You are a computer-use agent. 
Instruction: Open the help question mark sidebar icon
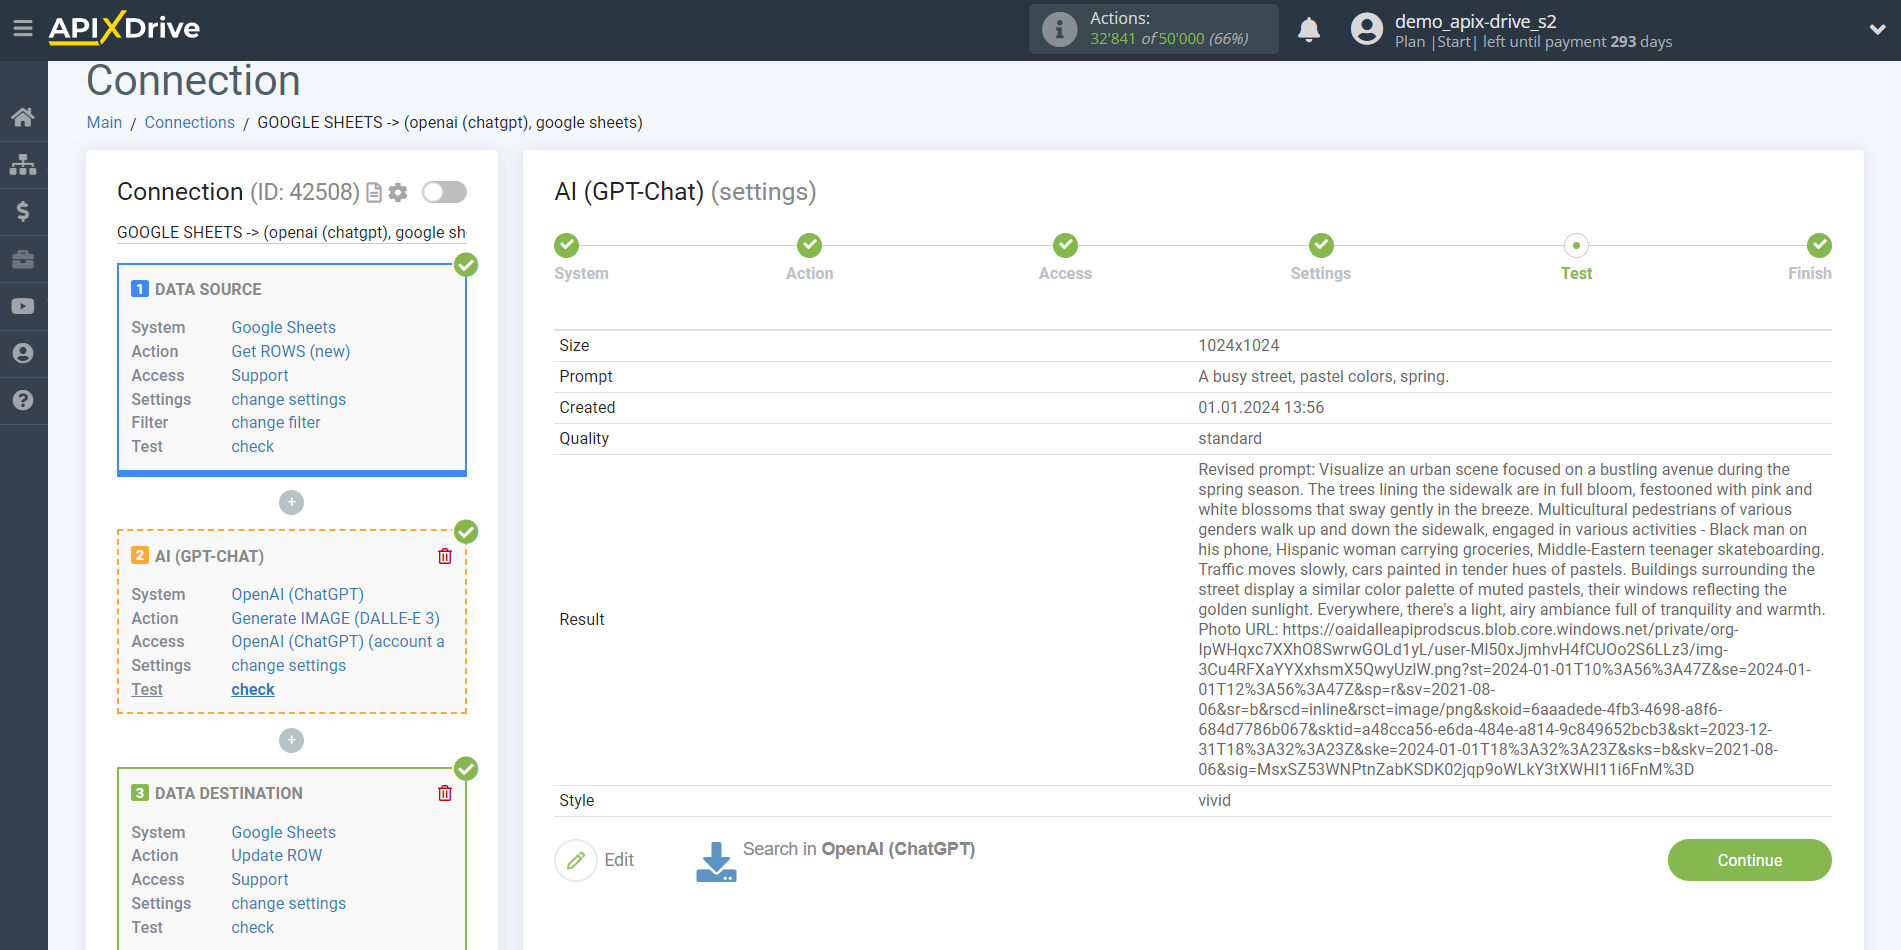tap(23, 400)
